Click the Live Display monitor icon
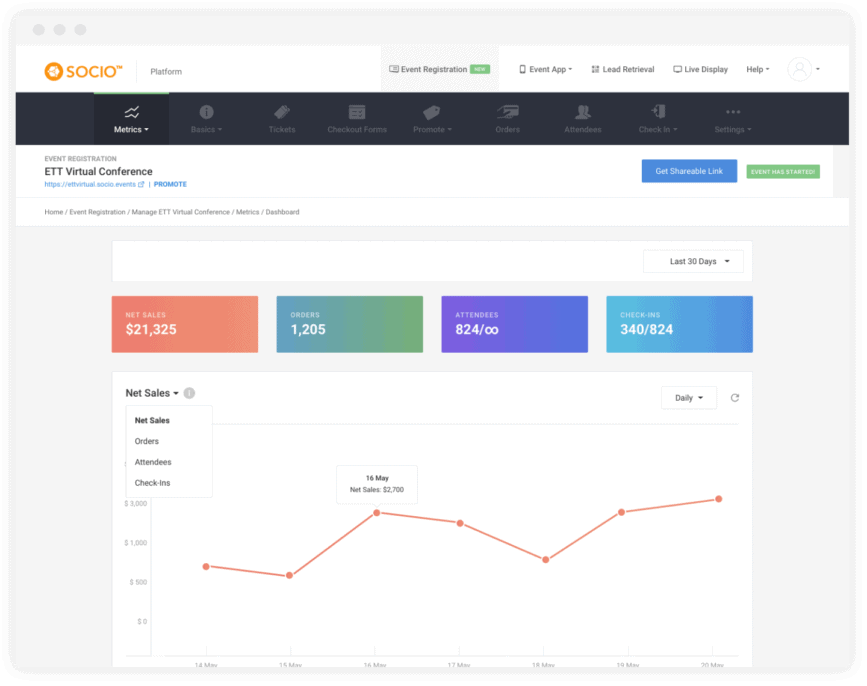This screenshot has height=686, width=867. click(x=677, y=70)
